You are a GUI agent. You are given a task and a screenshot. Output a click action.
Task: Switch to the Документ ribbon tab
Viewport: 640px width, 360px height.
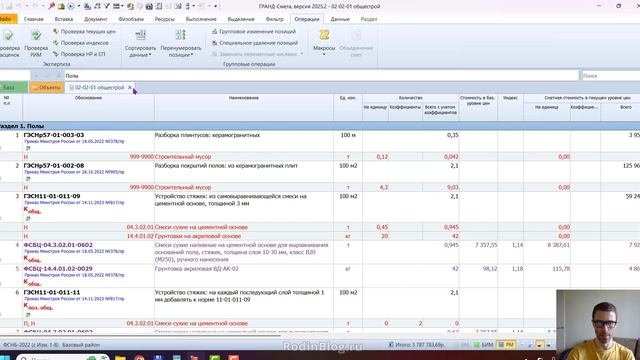tap(96, 19)
